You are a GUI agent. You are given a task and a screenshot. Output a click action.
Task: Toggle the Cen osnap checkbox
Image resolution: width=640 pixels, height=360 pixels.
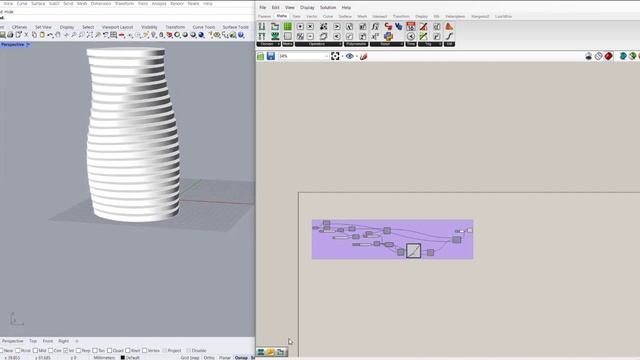tap(51, 351)
